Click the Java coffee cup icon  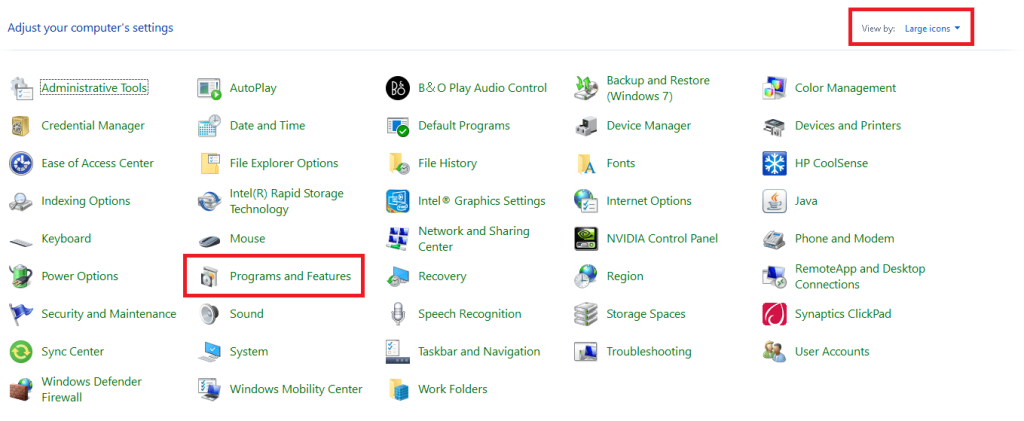(774, 201)
